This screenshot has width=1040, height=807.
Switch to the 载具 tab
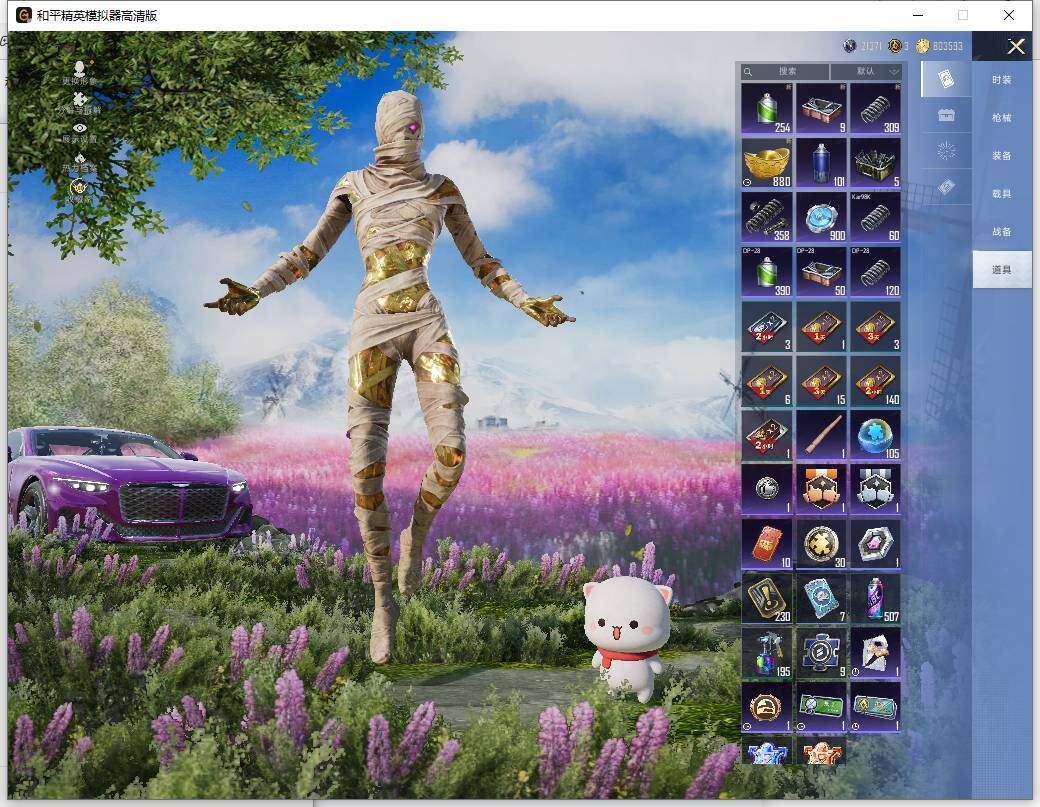pos(1002,194)
